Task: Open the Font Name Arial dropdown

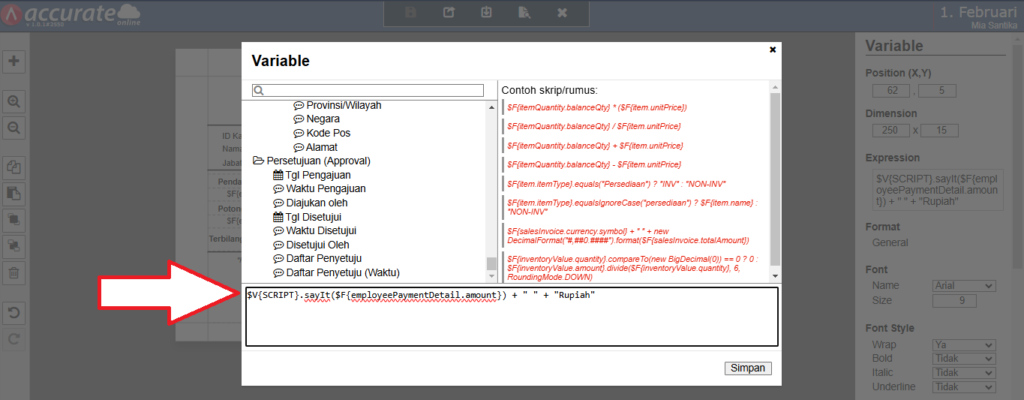Action: pyautogui.click(x=954, y=286)
